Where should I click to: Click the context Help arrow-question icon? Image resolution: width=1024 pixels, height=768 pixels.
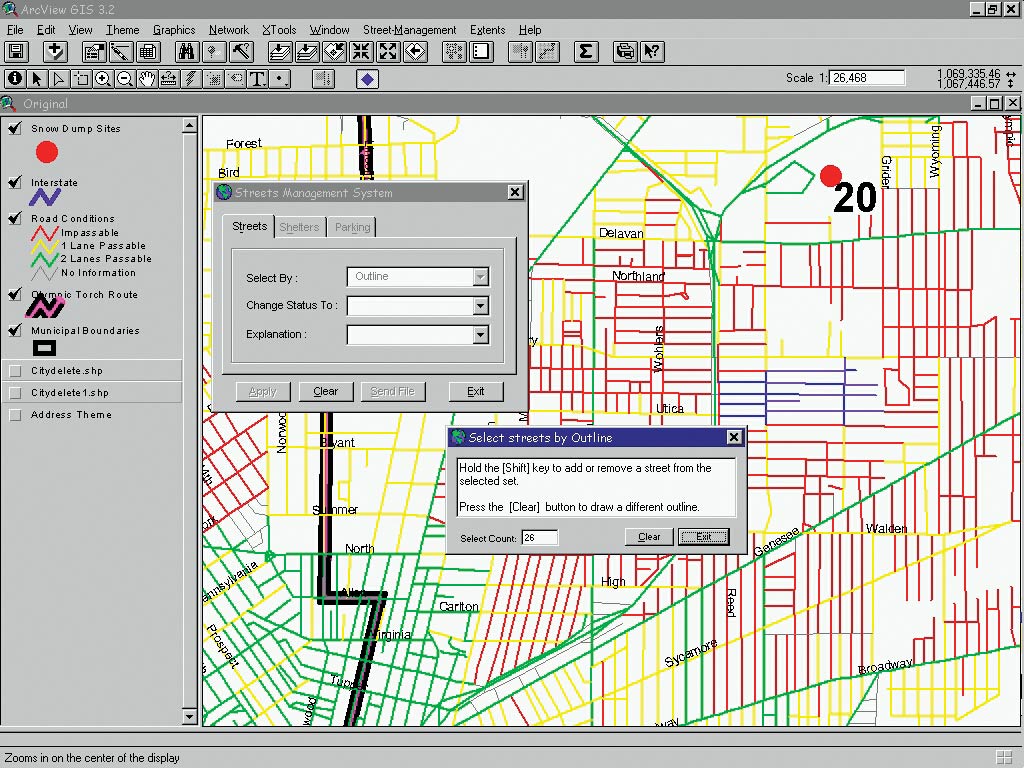(652, 52)
